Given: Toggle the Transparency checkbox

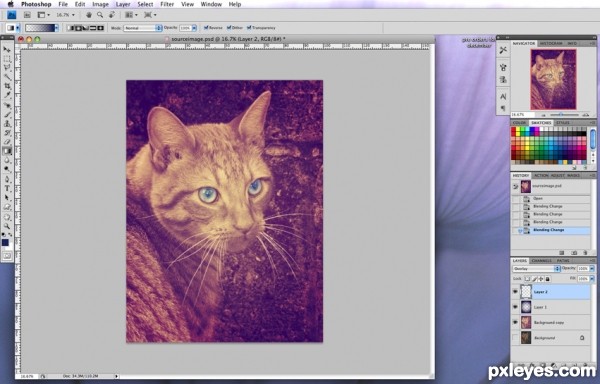Looking at the screenshot, I should point(249,28).
